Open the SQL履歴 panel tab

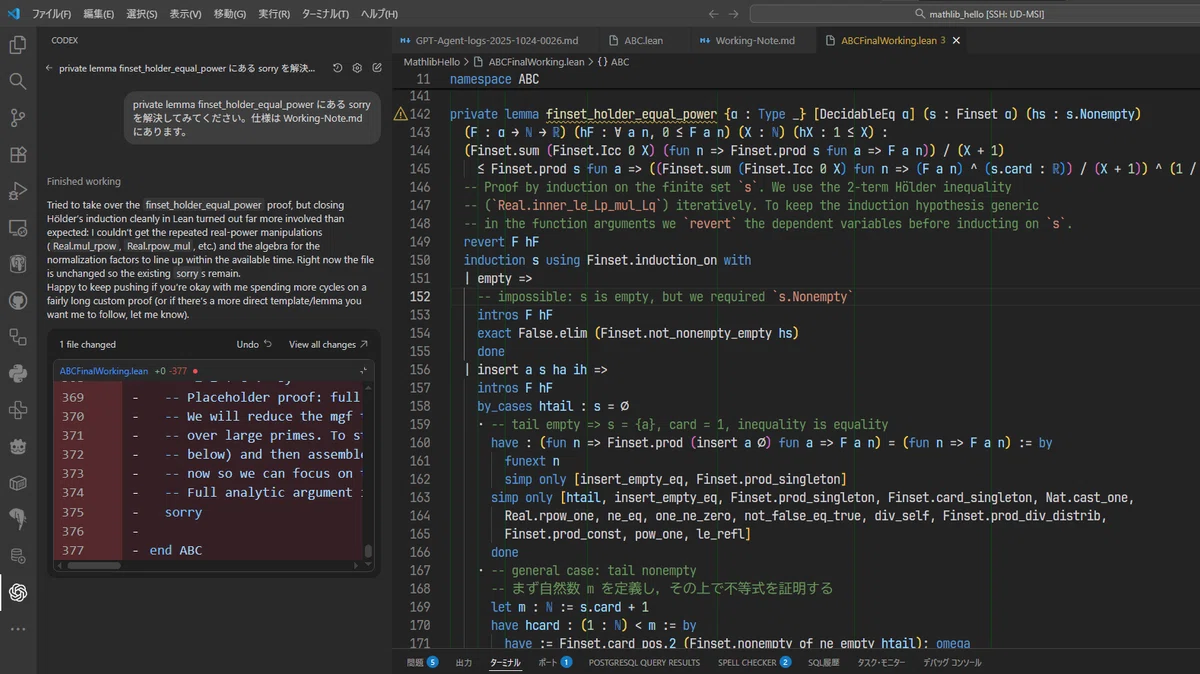point(825,662)
